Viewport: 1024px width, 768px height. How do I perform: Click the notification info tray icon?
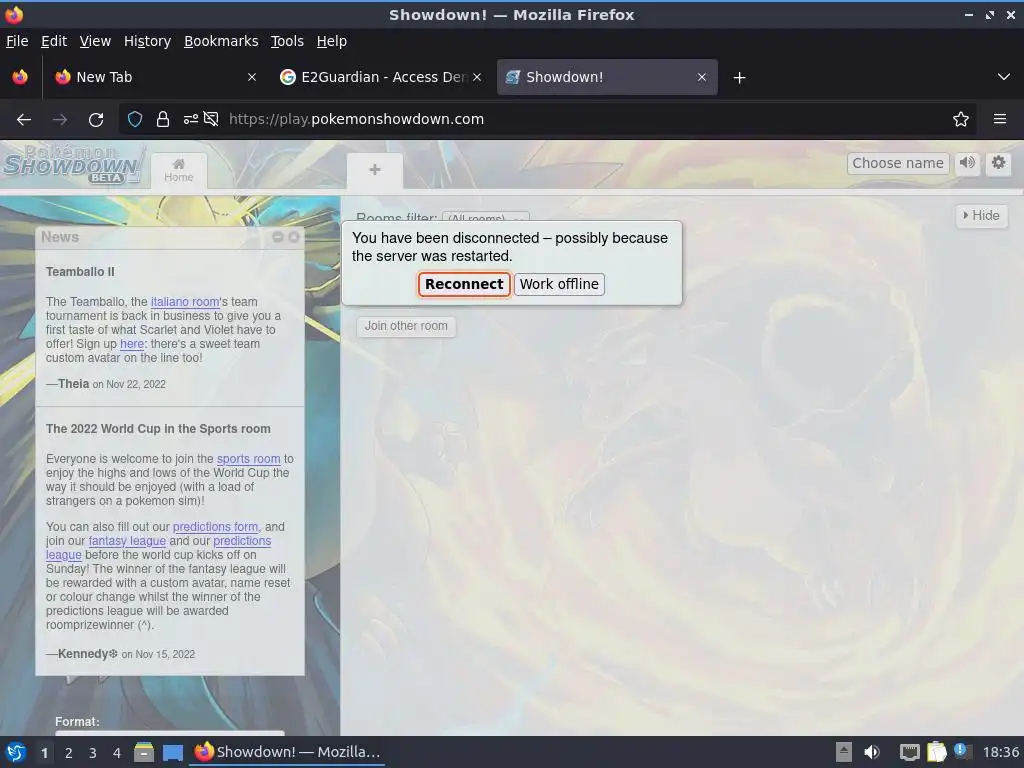[x=961, y=751]
